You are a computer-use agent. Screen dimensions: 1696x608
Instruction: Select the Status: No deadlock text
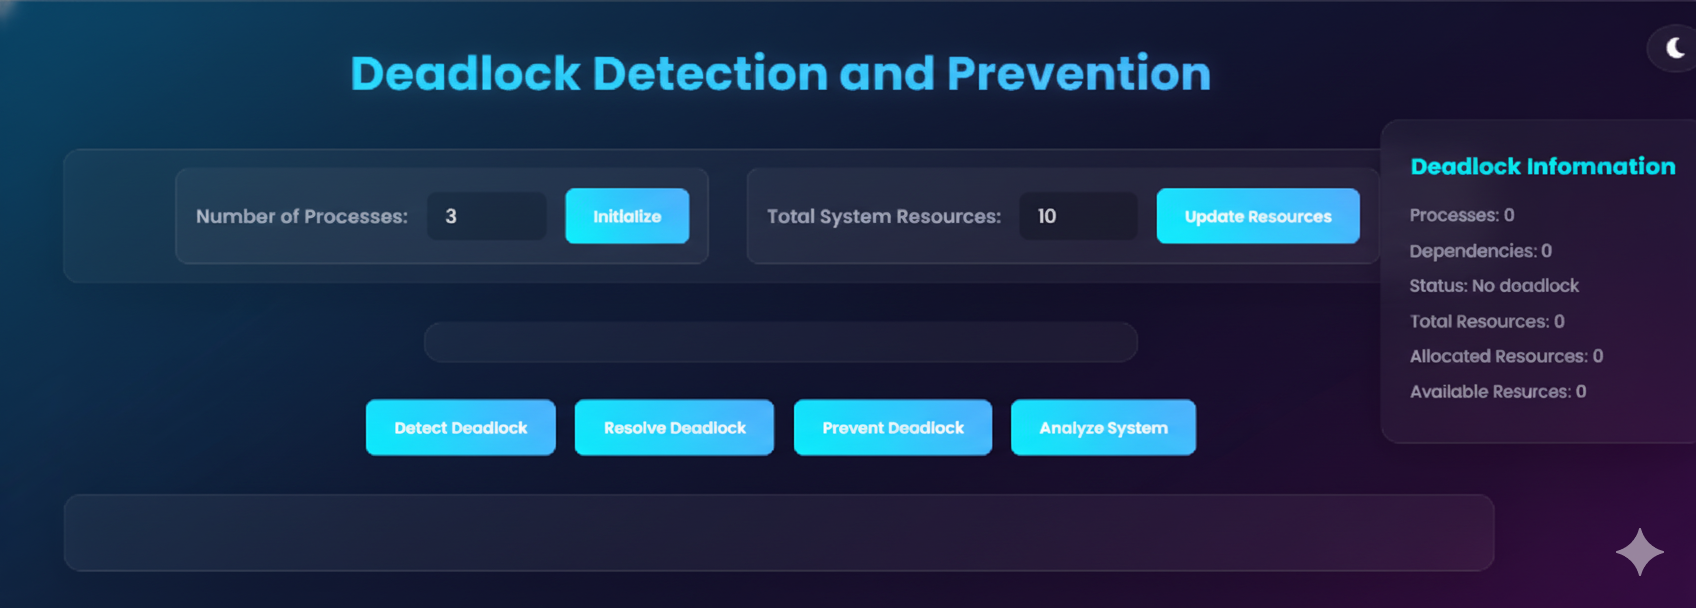point(1494,286)
